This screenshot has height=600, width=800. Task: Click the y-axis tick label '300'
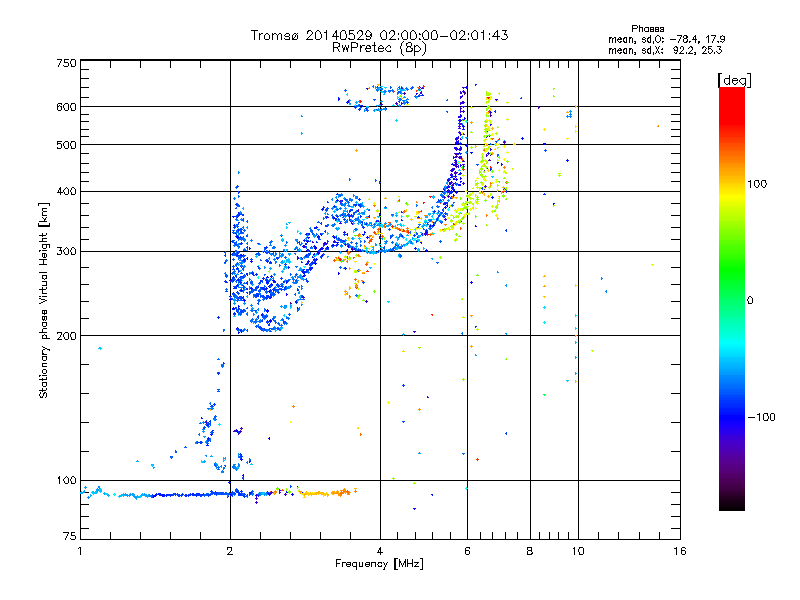[x=66, y=251]
